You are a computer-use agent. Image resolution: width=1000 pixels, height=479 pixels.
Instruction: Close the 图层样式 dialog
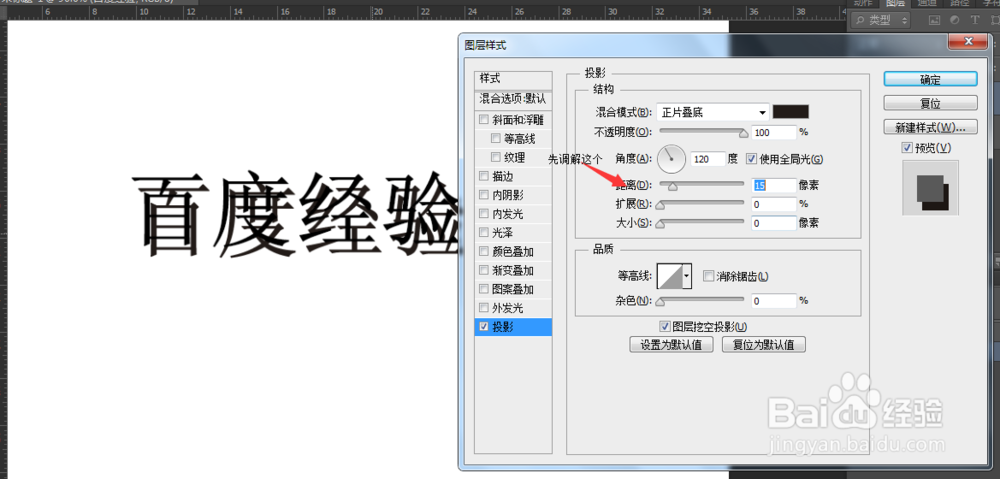tap(968, 41)
